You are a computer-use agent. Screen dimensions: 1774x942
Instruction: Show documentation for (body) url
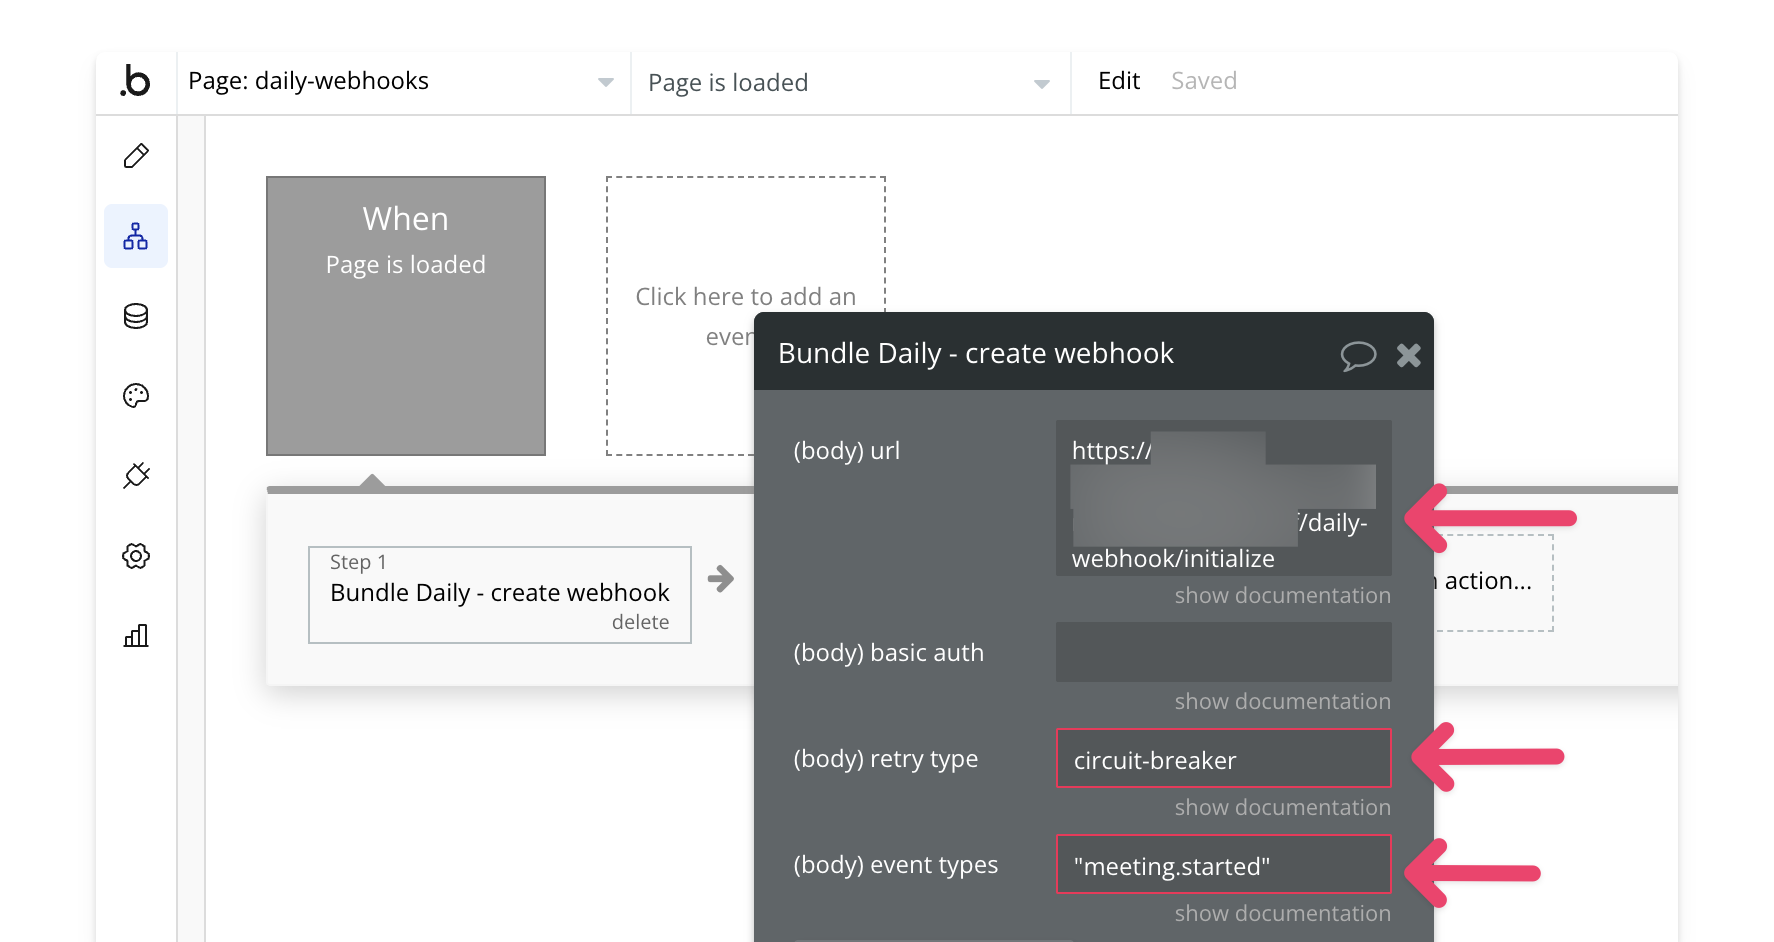click(1283, 595)
